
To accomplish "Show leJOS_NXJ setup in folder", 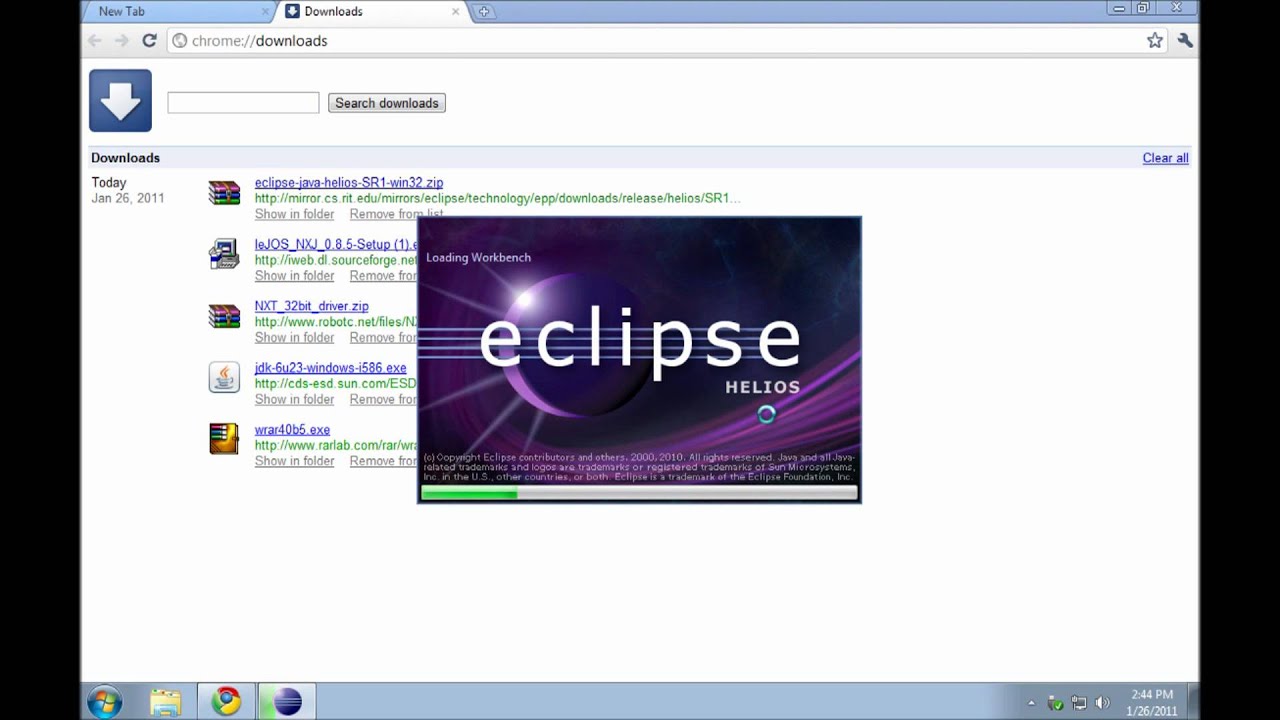I will (294, 276).
